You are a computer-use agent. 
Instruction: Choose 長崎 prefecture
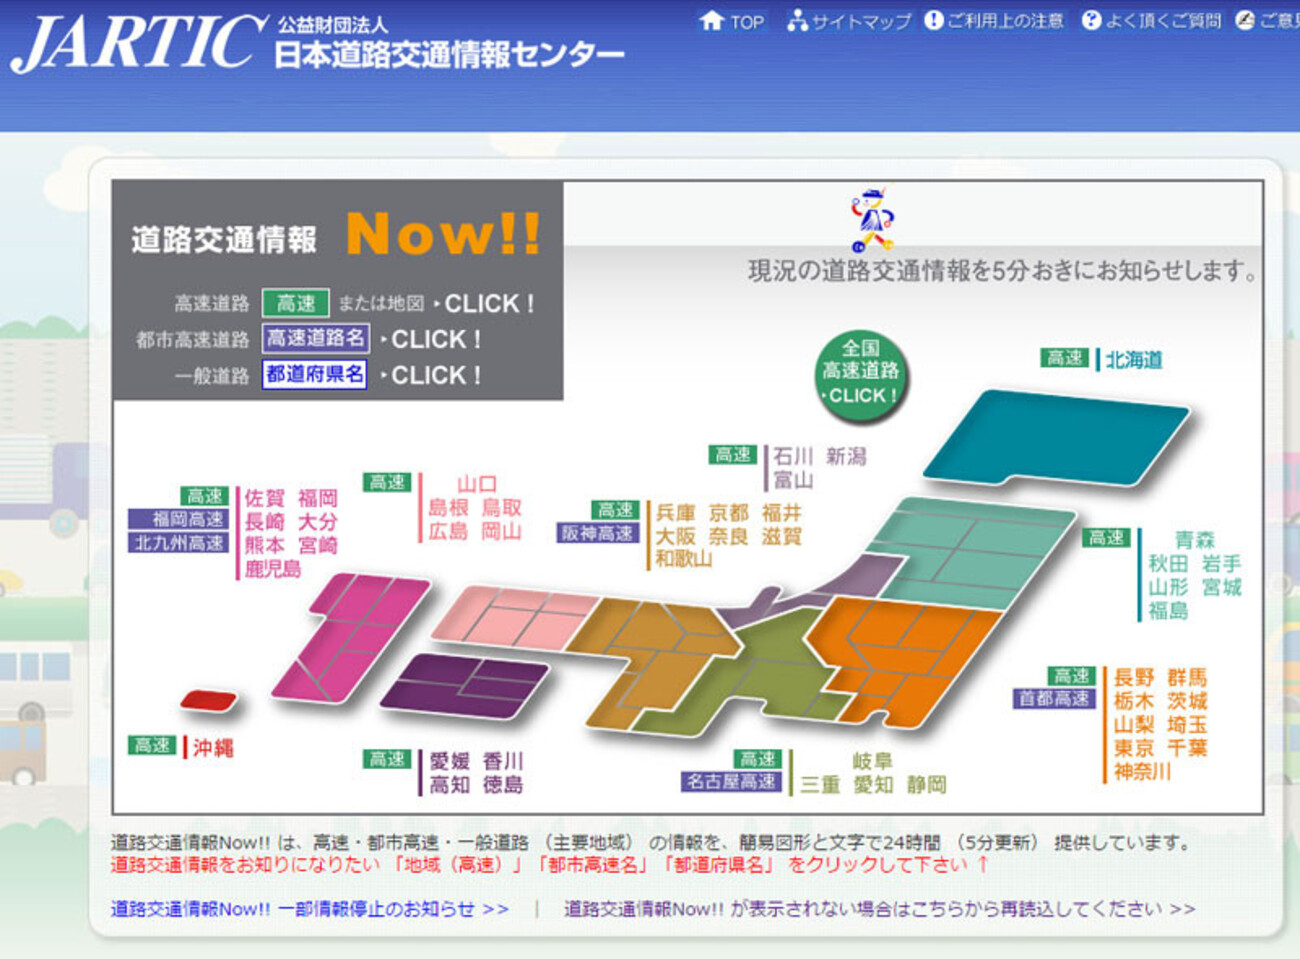point(265,522)
